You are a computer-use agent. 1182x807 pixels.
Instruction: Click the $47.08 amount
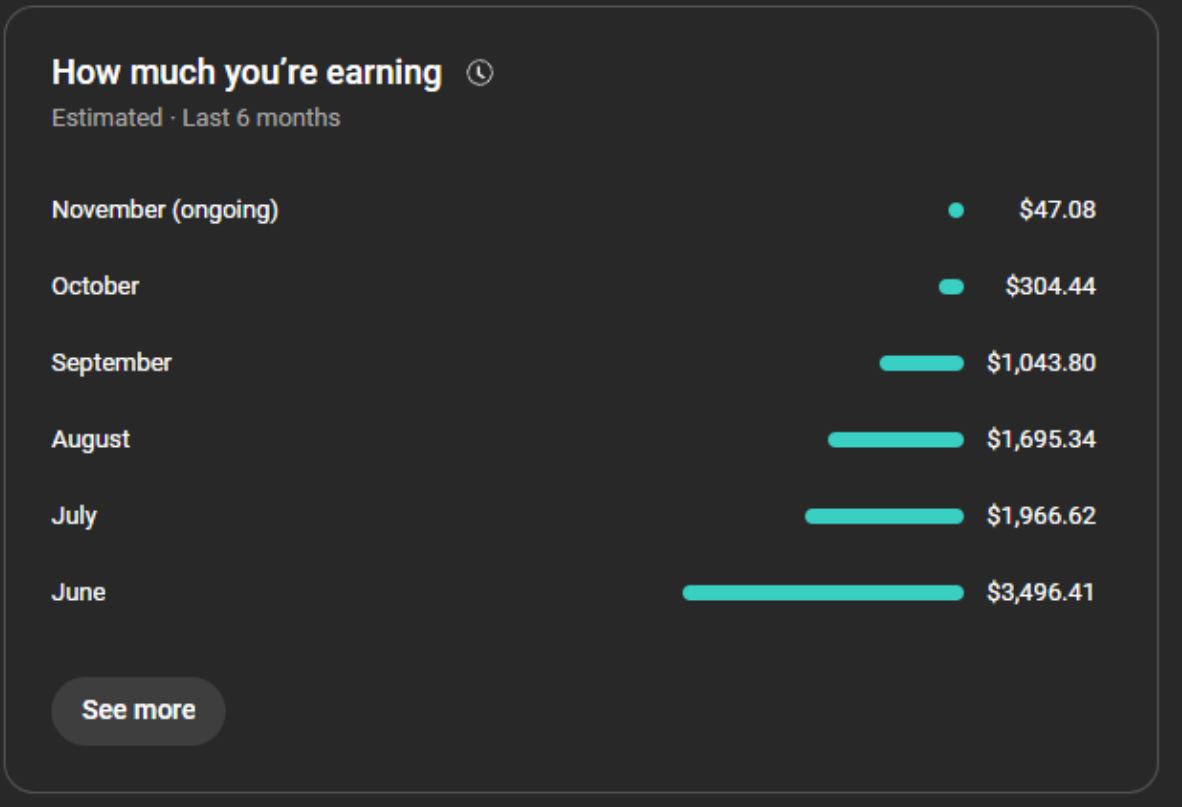[x=1058, y=209]
